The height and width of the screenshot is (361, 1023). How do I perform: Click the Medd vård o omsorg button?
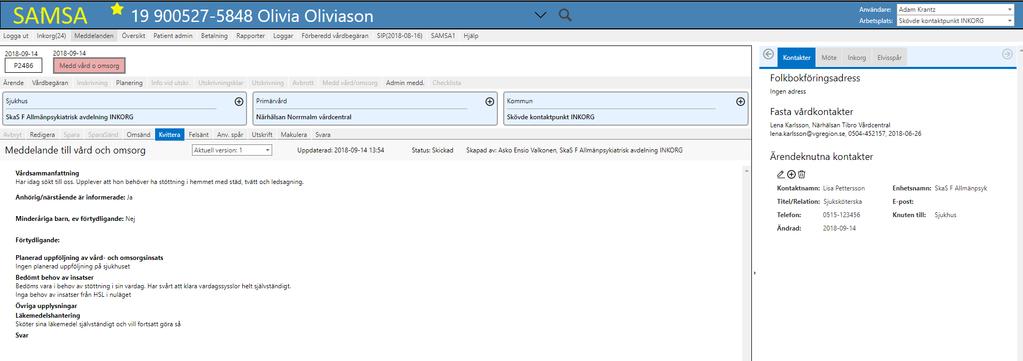click(89, 65)
